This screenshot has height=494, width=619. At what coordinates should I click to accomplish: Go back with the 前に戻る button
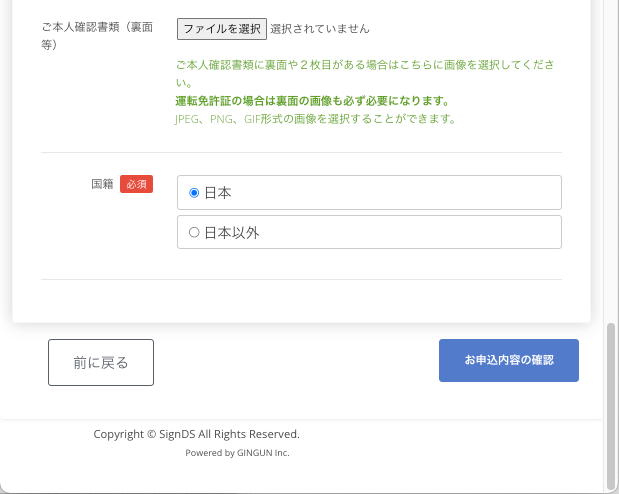coord(101,362)
